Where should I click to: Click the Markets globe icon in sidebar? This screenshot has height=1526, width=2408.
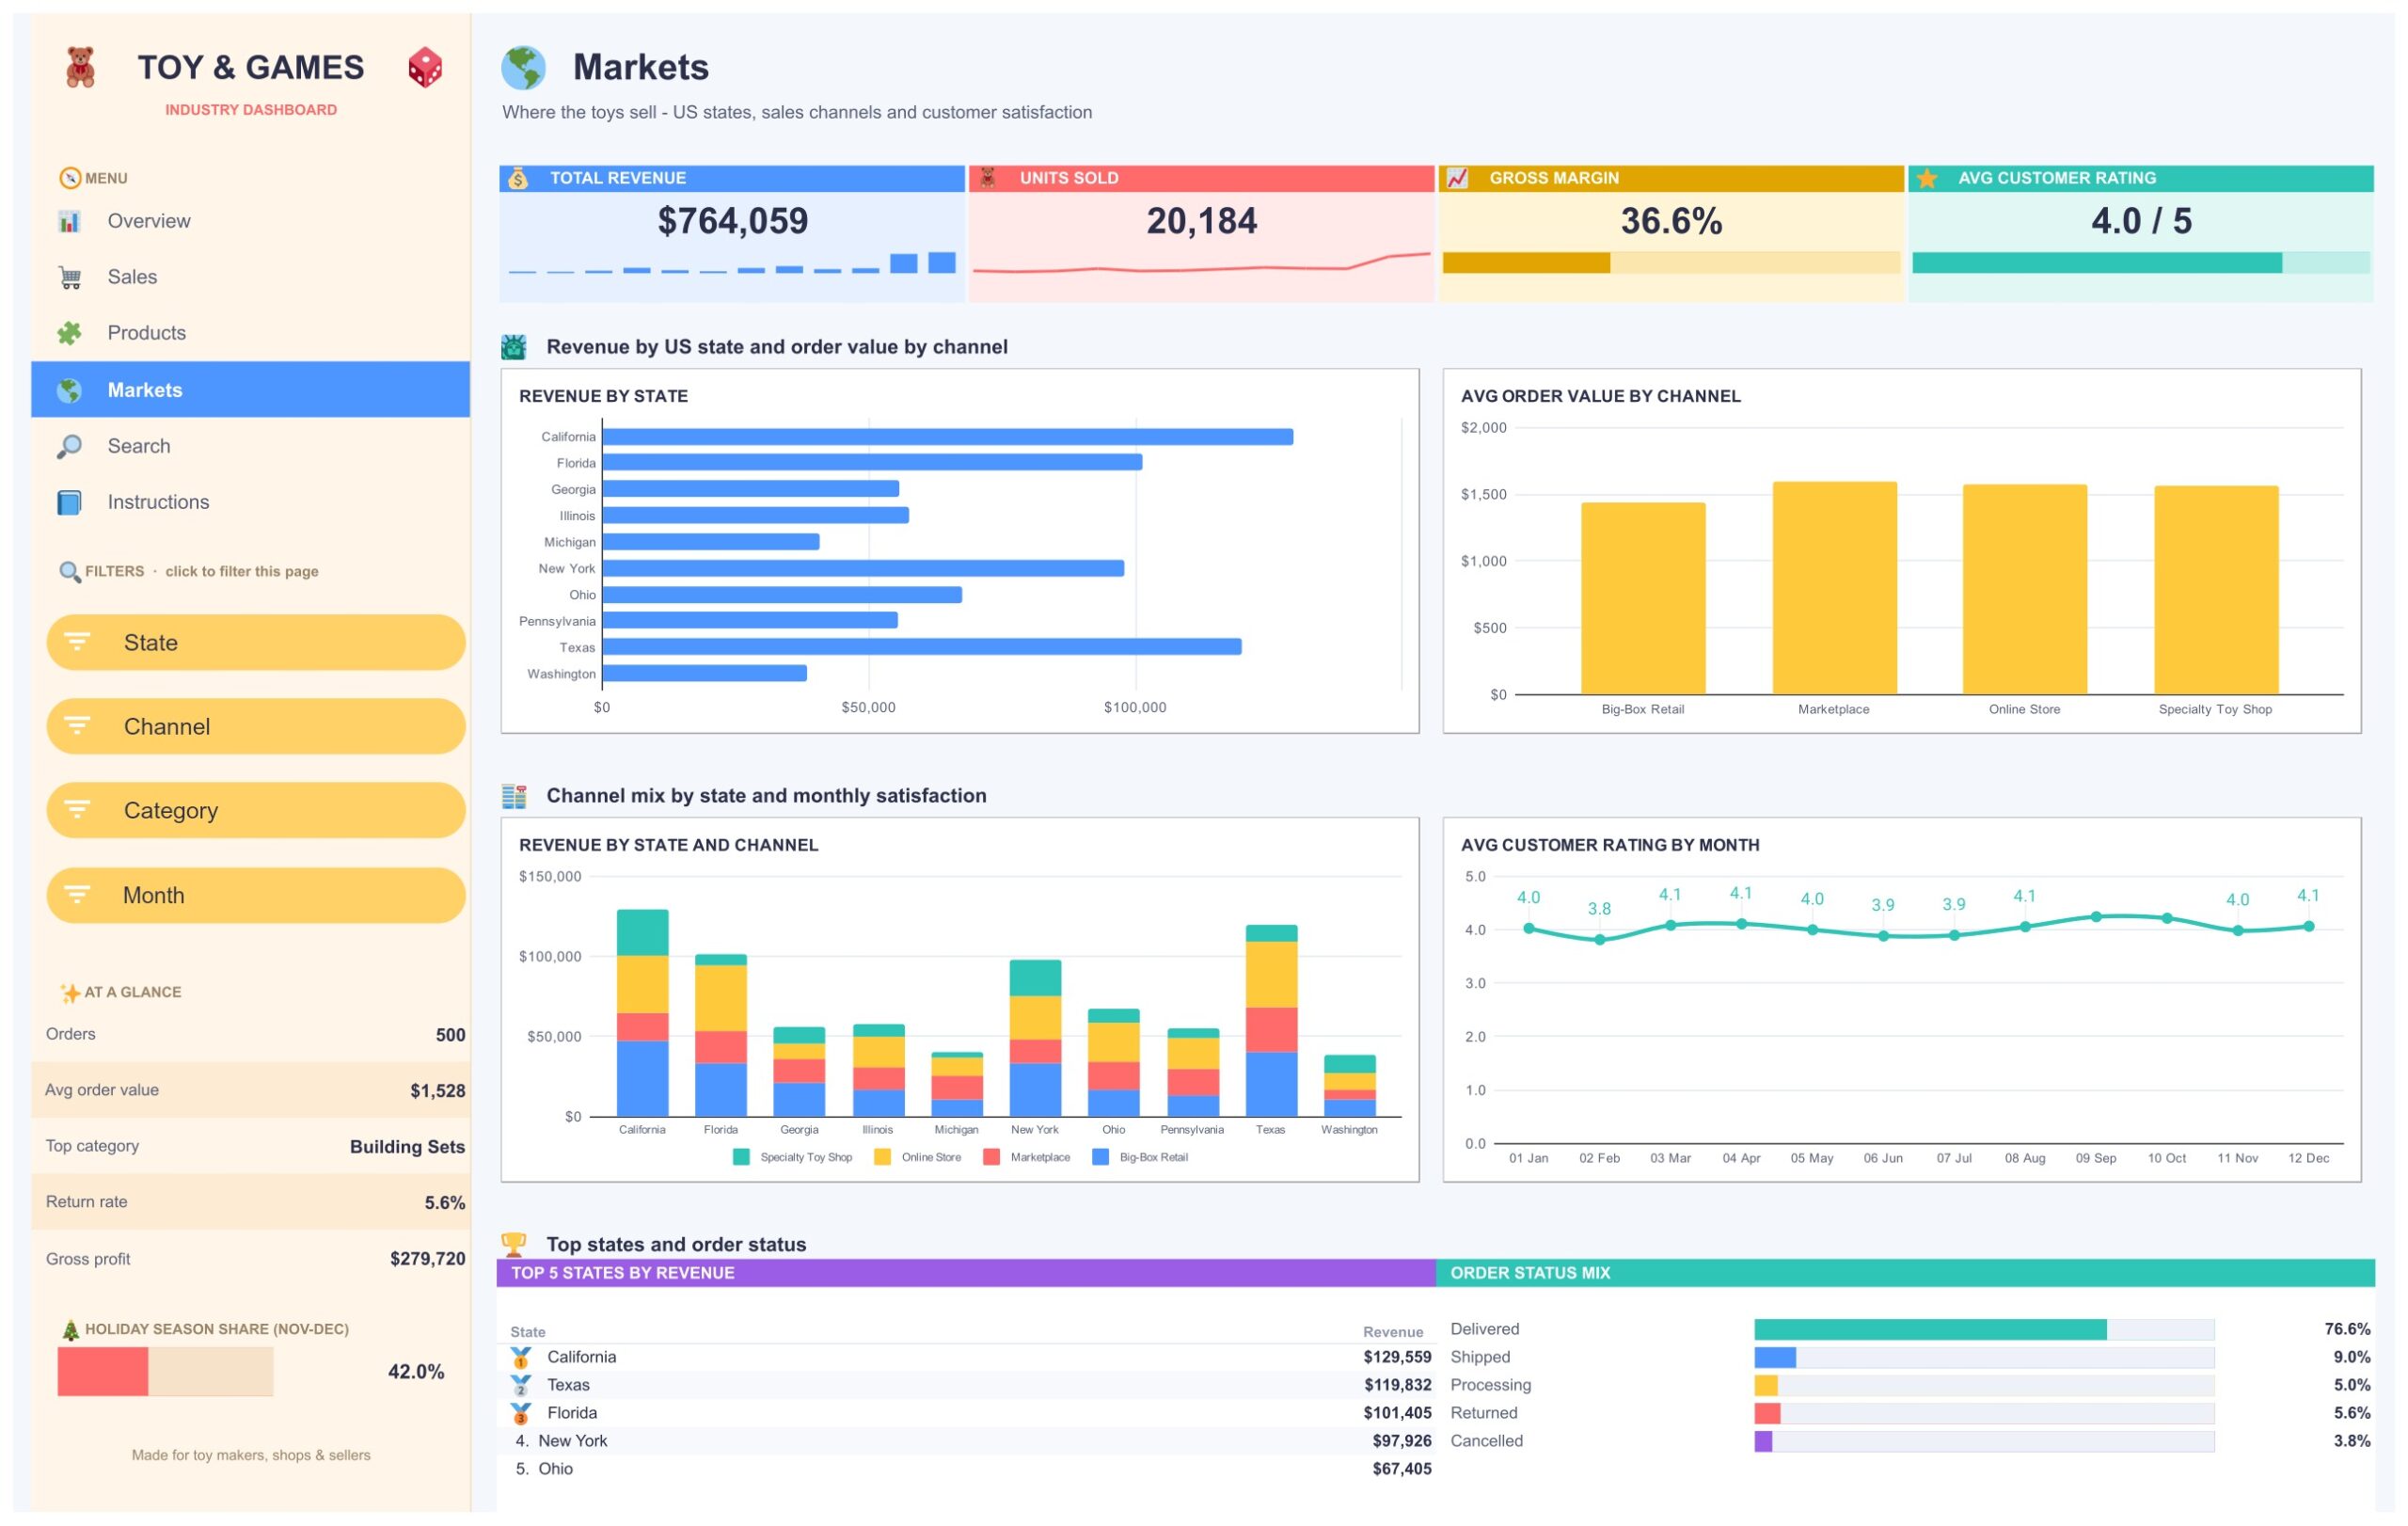point(69,390)
